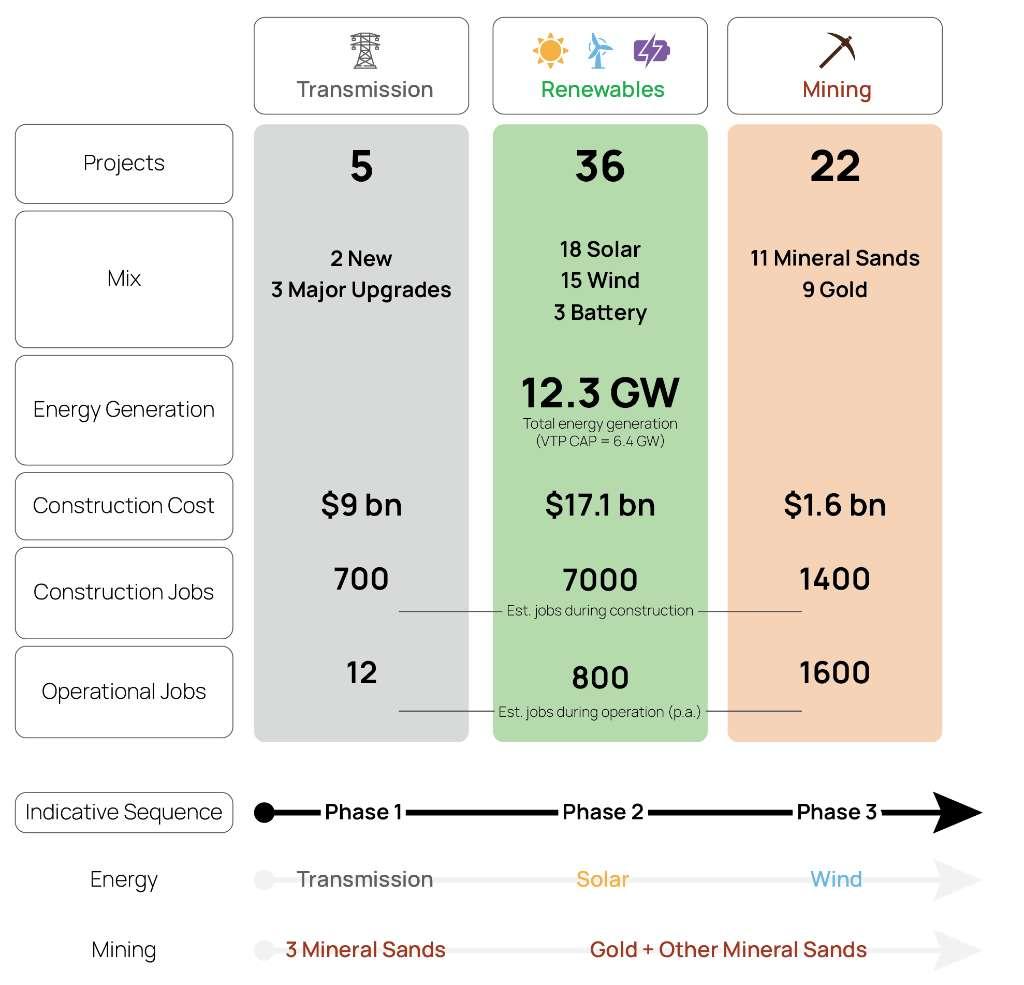The width and height of the screenshot is (1024, 985).
Task: Select the Construction Jobs label box
Action: pos(124,593)
